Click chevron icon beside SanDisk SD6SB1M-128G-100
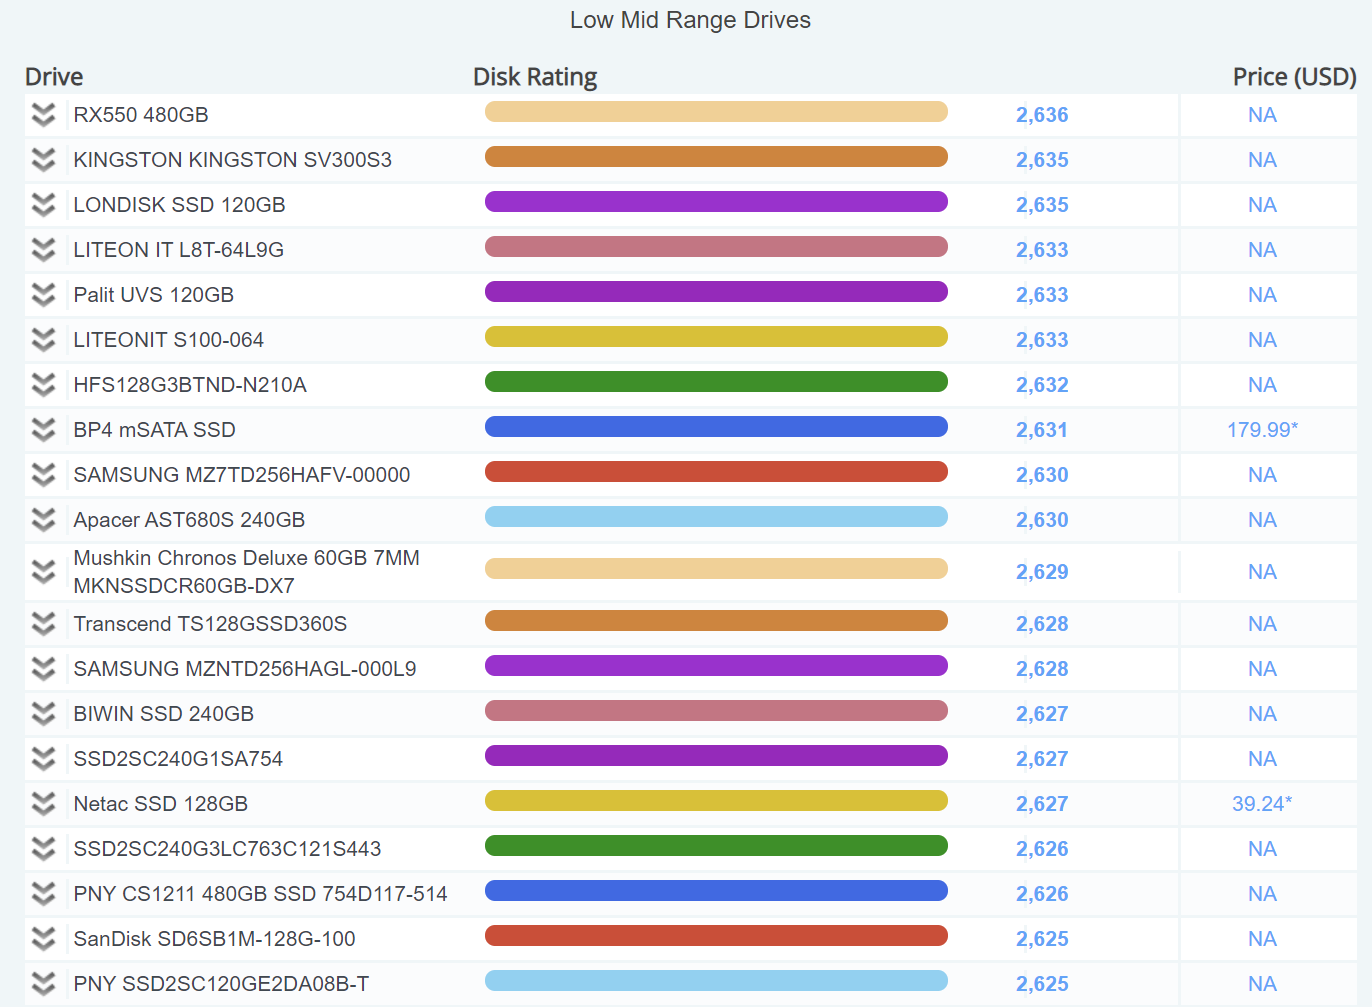The height and width of the screenshot is (1007, 1372). 43,939
